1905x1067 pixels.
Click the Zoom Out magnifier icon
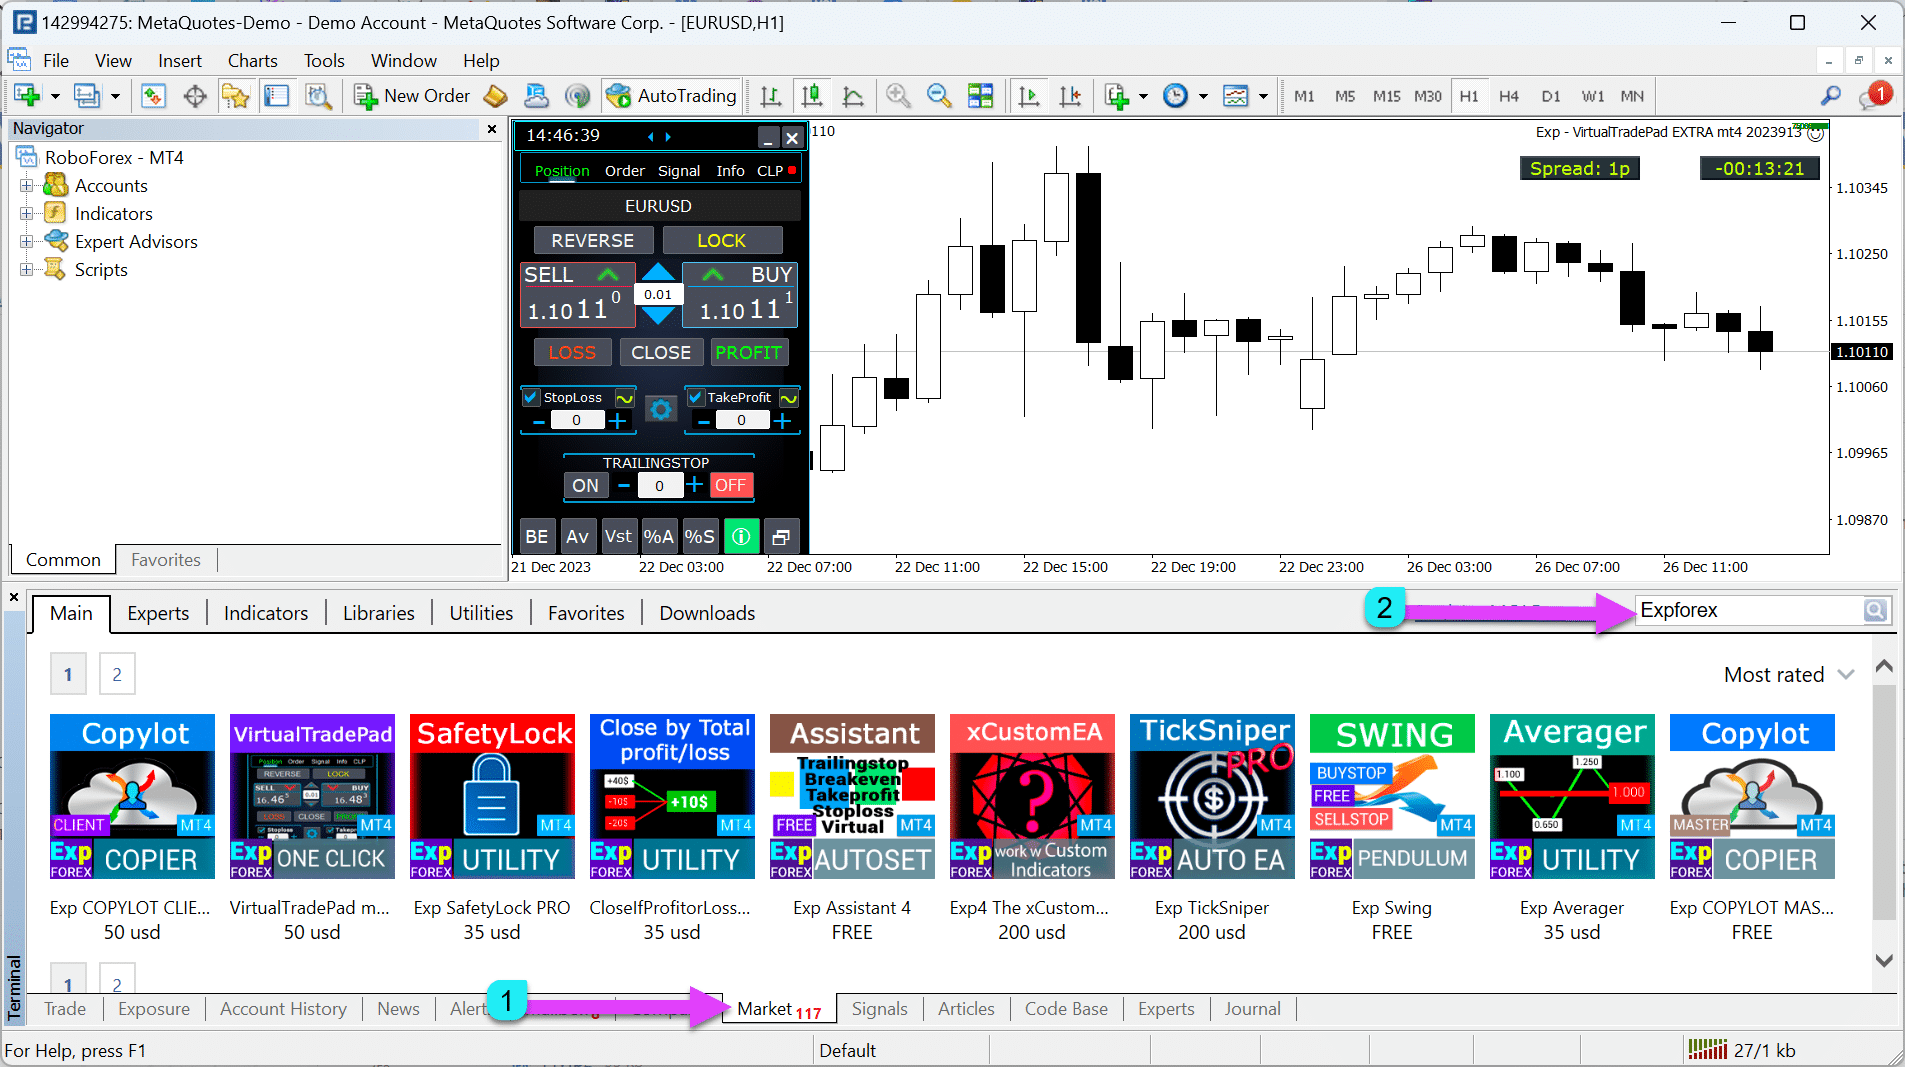click(x=938, y=96)
